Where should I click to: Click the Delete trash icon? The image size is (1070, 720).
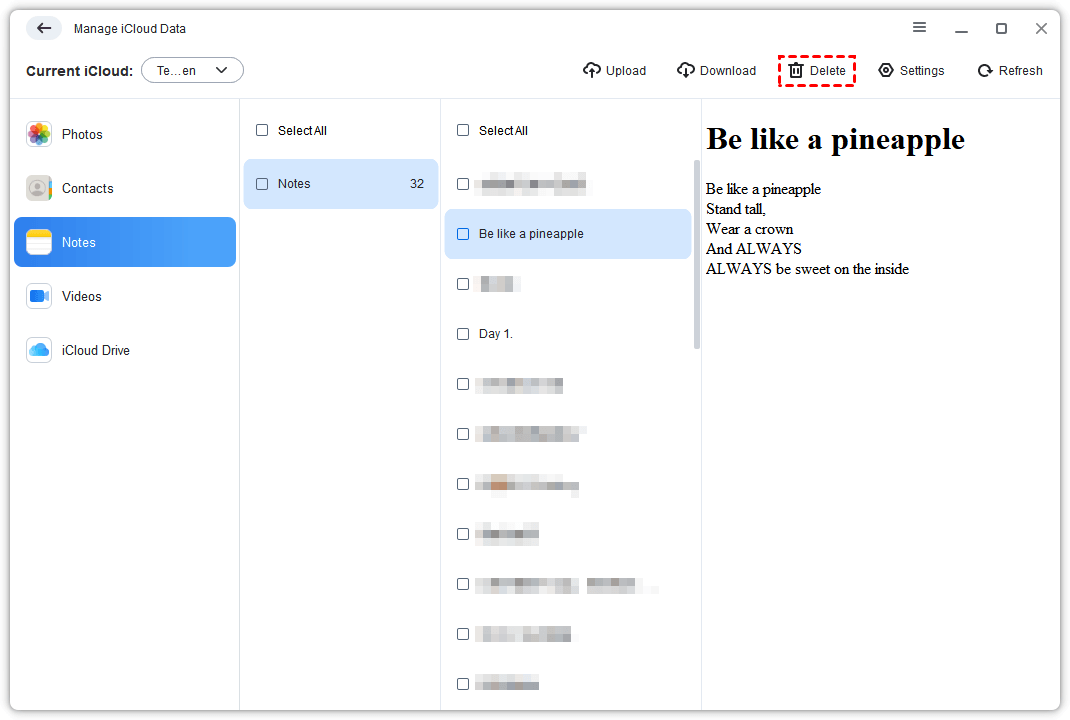(x=796, y=70)
